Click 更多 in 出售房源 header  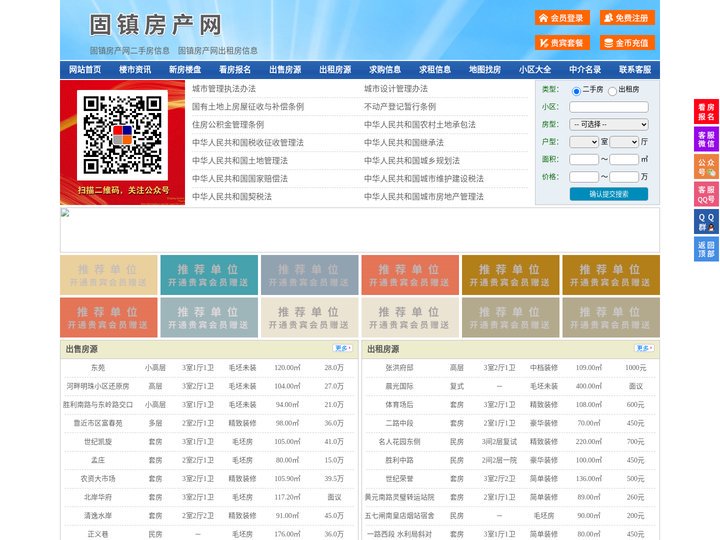tap(343, 349)
